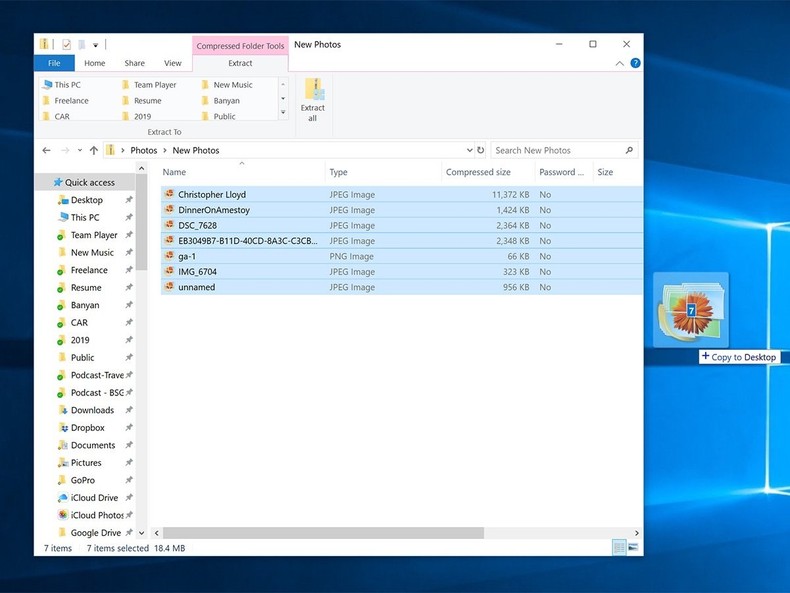Click the Extract all button
Screen dimensions: 790x593
point(313,99)
